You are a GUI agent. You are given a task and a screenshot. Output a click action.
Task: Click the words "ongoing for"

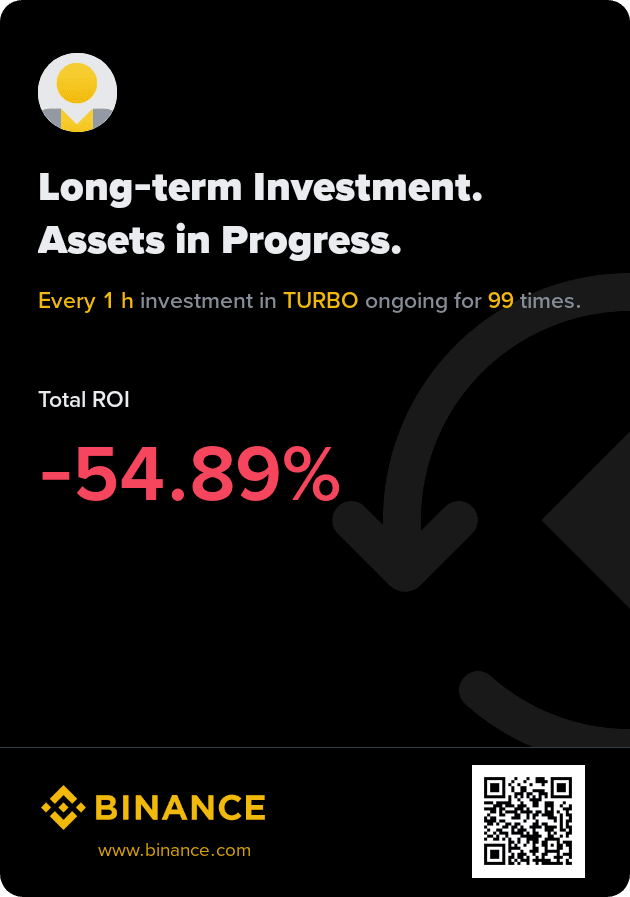point(423,300)
